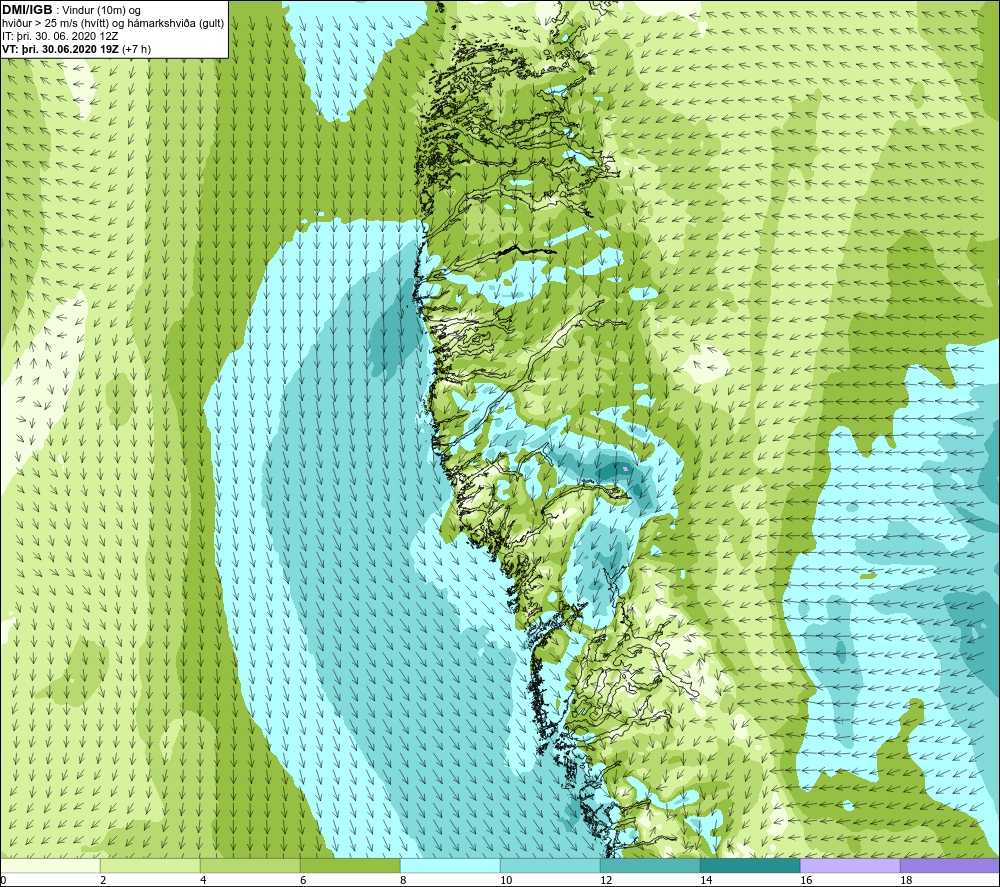This screenshot has width=1000, height=887.
Task: Click the 'VT: þri. 30.06.2020 19Z' valid time
Action: pyautogui.click(x=61, y=49)
